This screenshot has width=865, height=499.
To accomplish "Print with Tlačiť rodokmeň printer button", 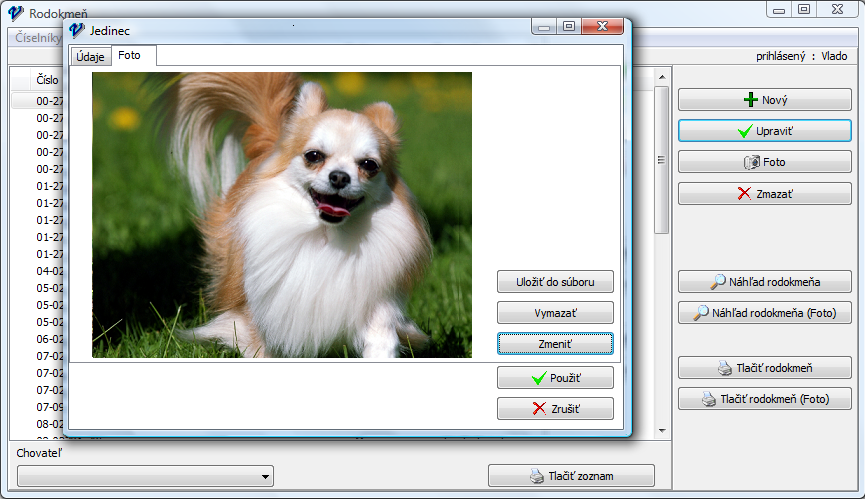I will 765,368.
